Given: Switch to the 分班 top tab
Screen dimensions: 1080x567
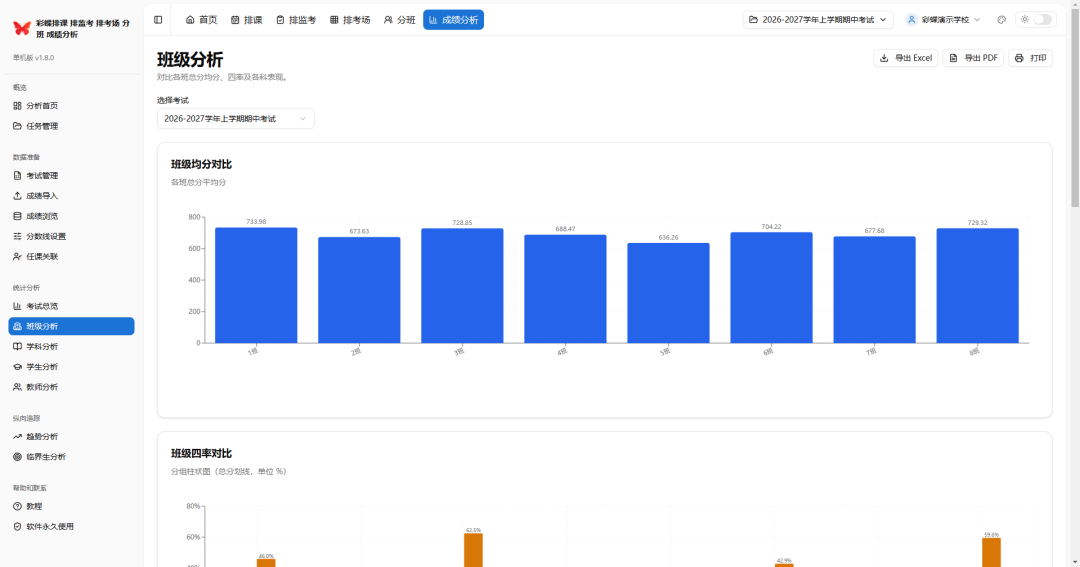Looking at the screenshot, I should [x=399, y=20].
